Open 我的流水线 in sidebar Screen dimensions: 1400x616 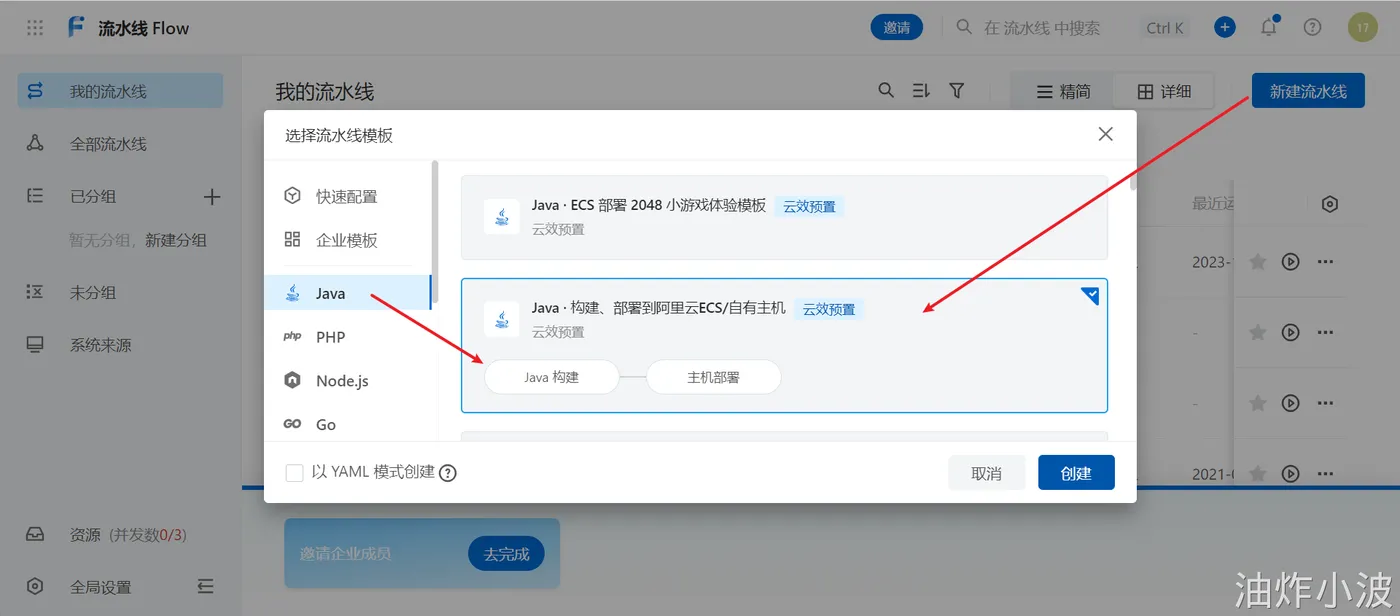coord(120,91)
